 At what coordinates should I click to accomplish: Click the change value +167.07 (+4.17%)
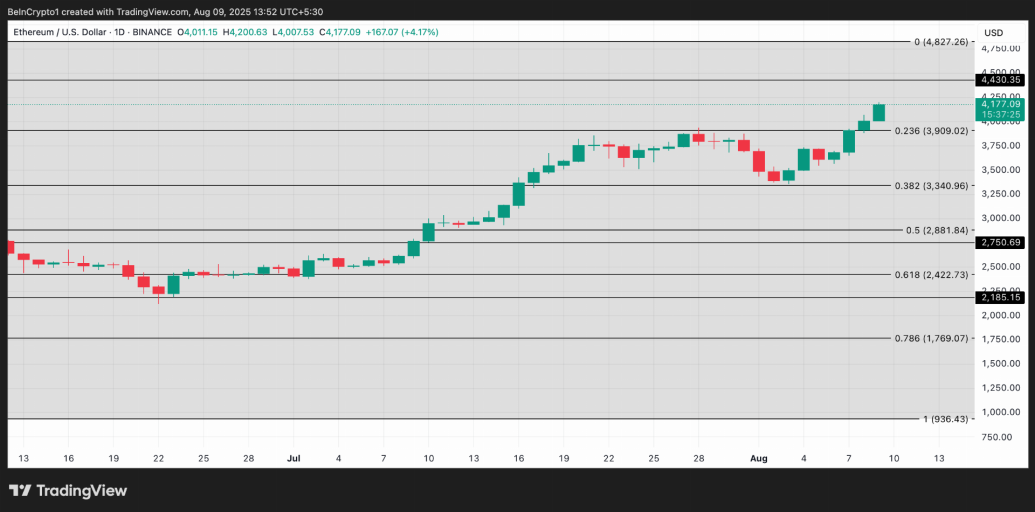click(x=402, y=32)
